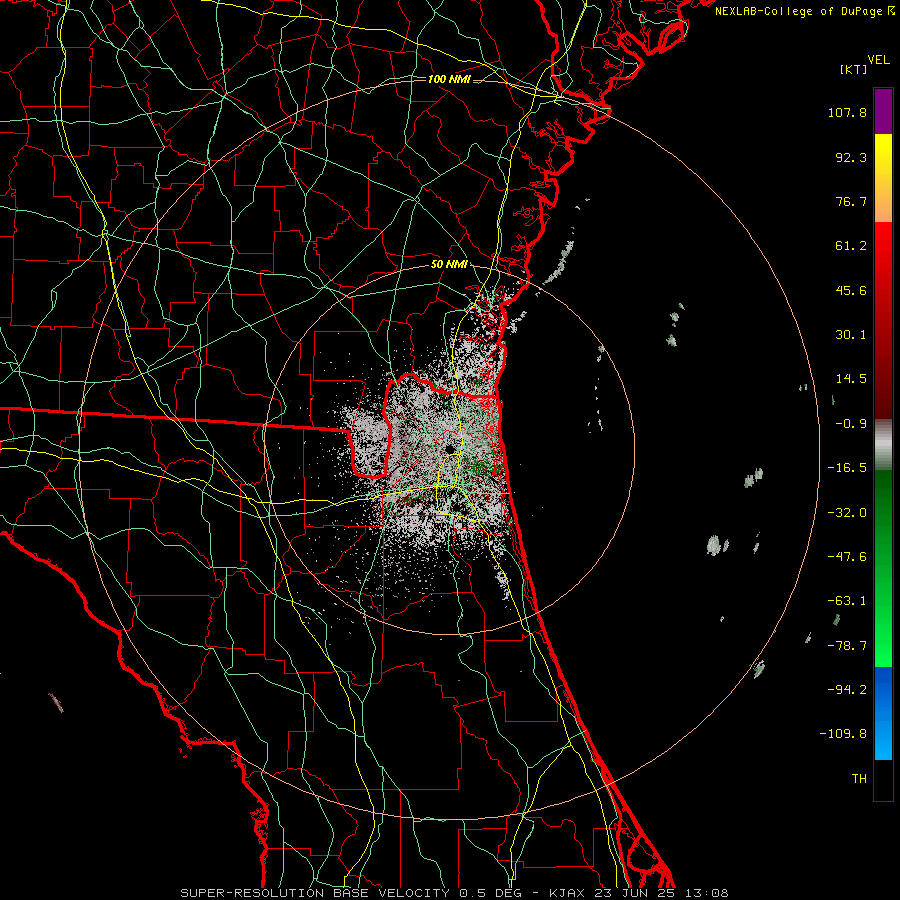Select the -32.0 legend value
The image size is (900, 900).
point(847,513)
